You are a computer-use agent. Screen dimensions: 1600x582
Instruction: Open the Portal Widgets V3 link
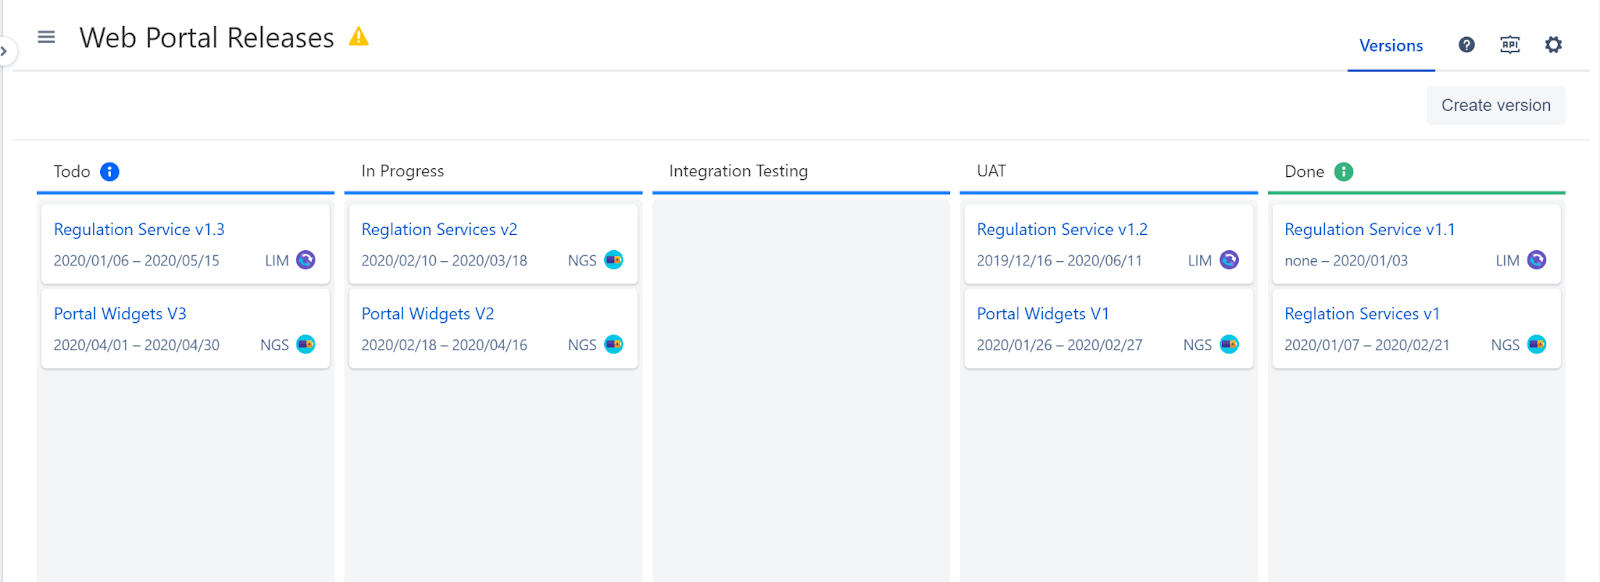[x=120, y=313]
